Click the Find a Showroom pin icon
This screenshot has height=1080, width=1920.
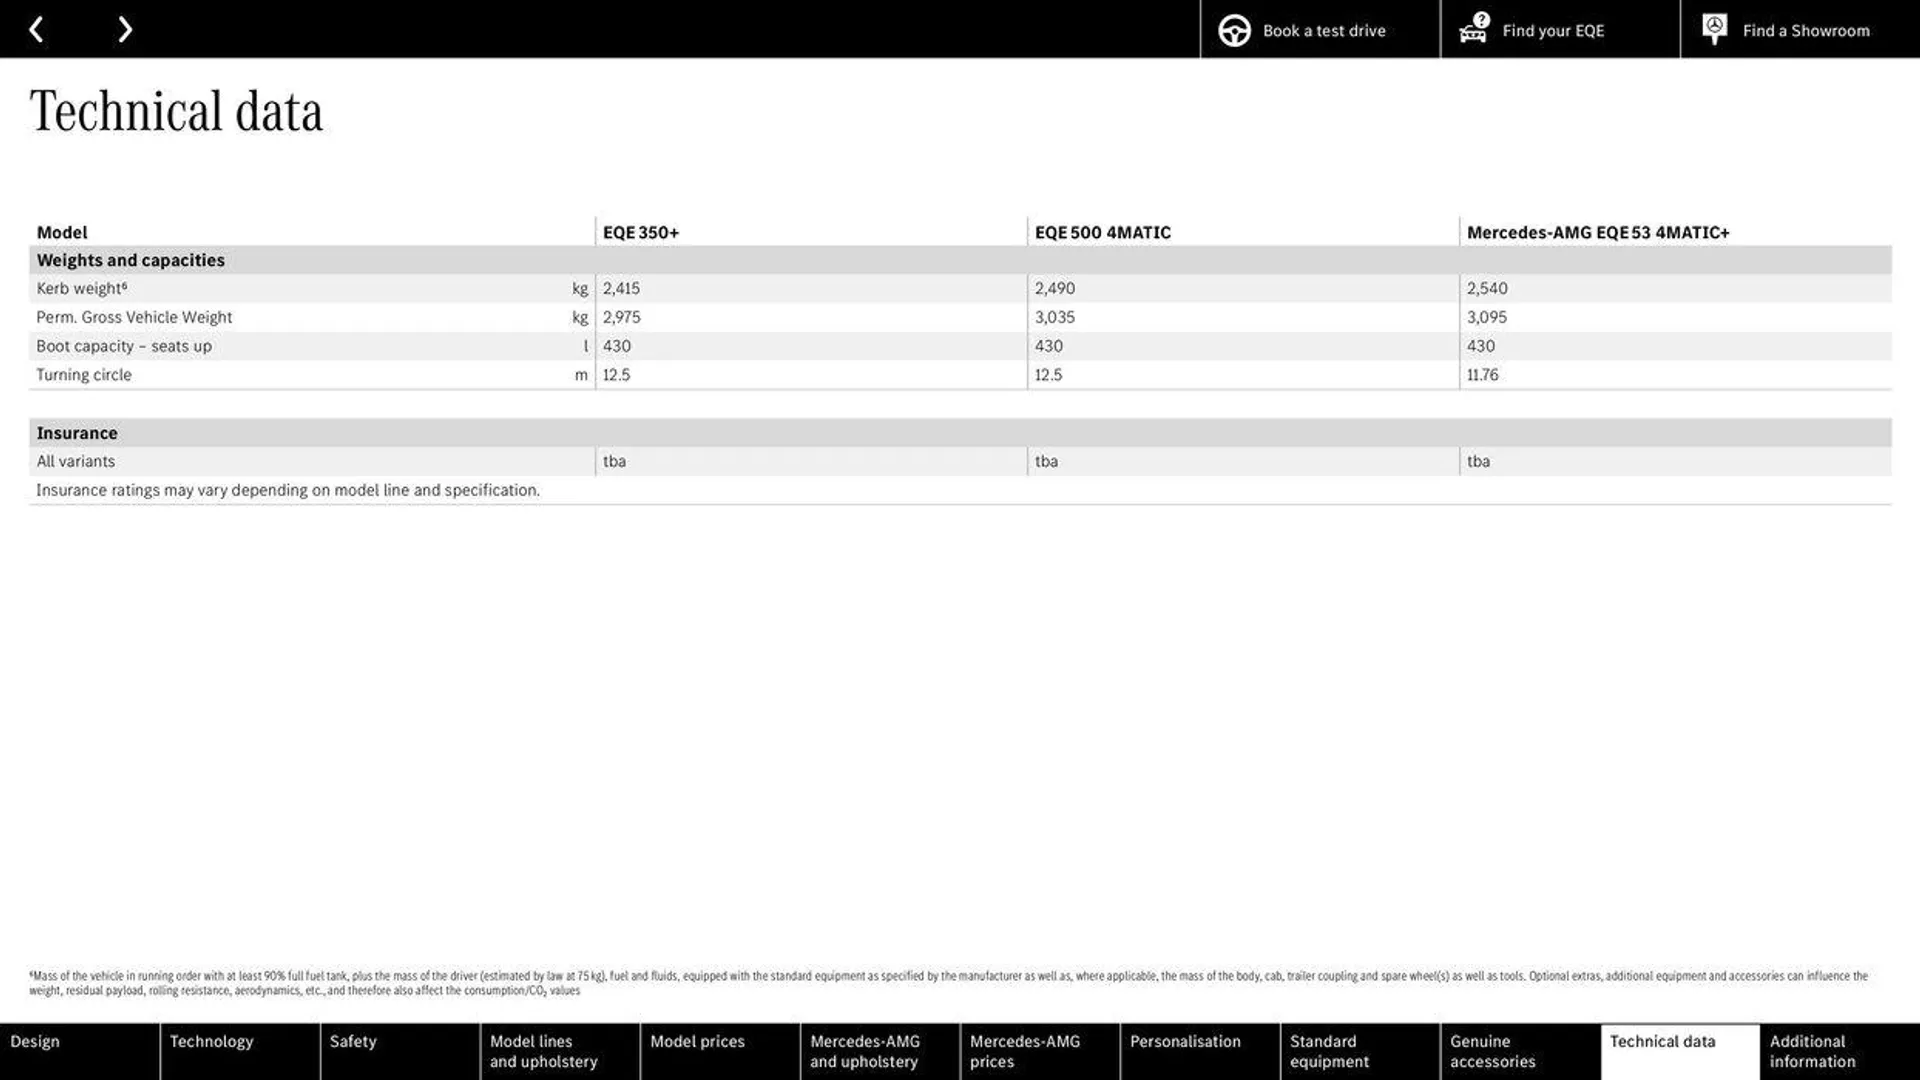(x=1714, y=29)
